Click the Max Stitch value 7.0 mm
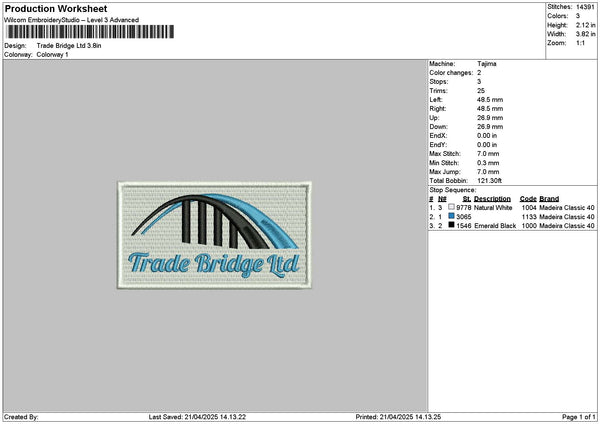 [488, 153]
